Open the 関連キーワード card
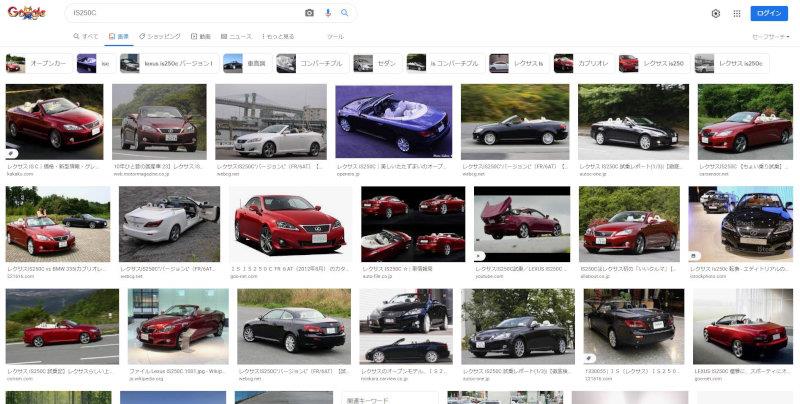The width and height of the screenshot is (800, 404). coord(390,398)
